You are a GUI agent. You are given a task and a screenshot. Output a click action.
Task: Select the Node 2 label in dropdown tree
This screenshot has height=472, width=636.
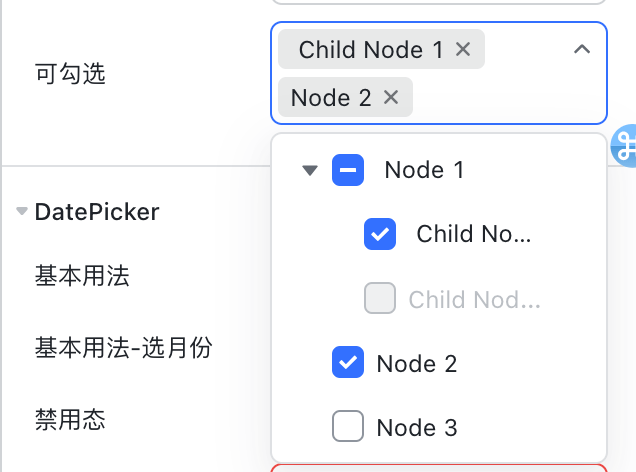417,363
